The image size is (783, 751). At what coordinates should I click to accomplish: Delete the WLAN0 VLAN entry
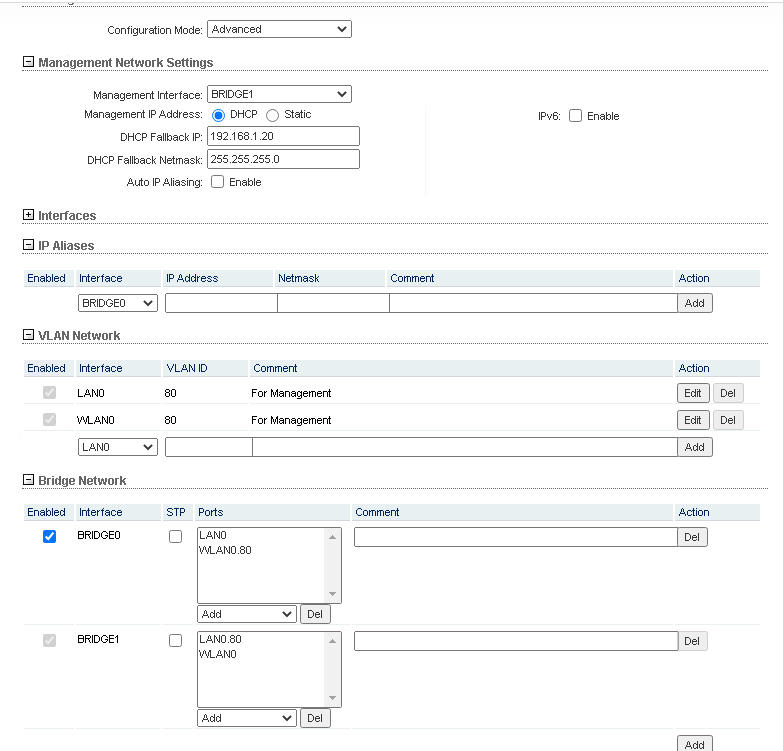click(727, 420)
